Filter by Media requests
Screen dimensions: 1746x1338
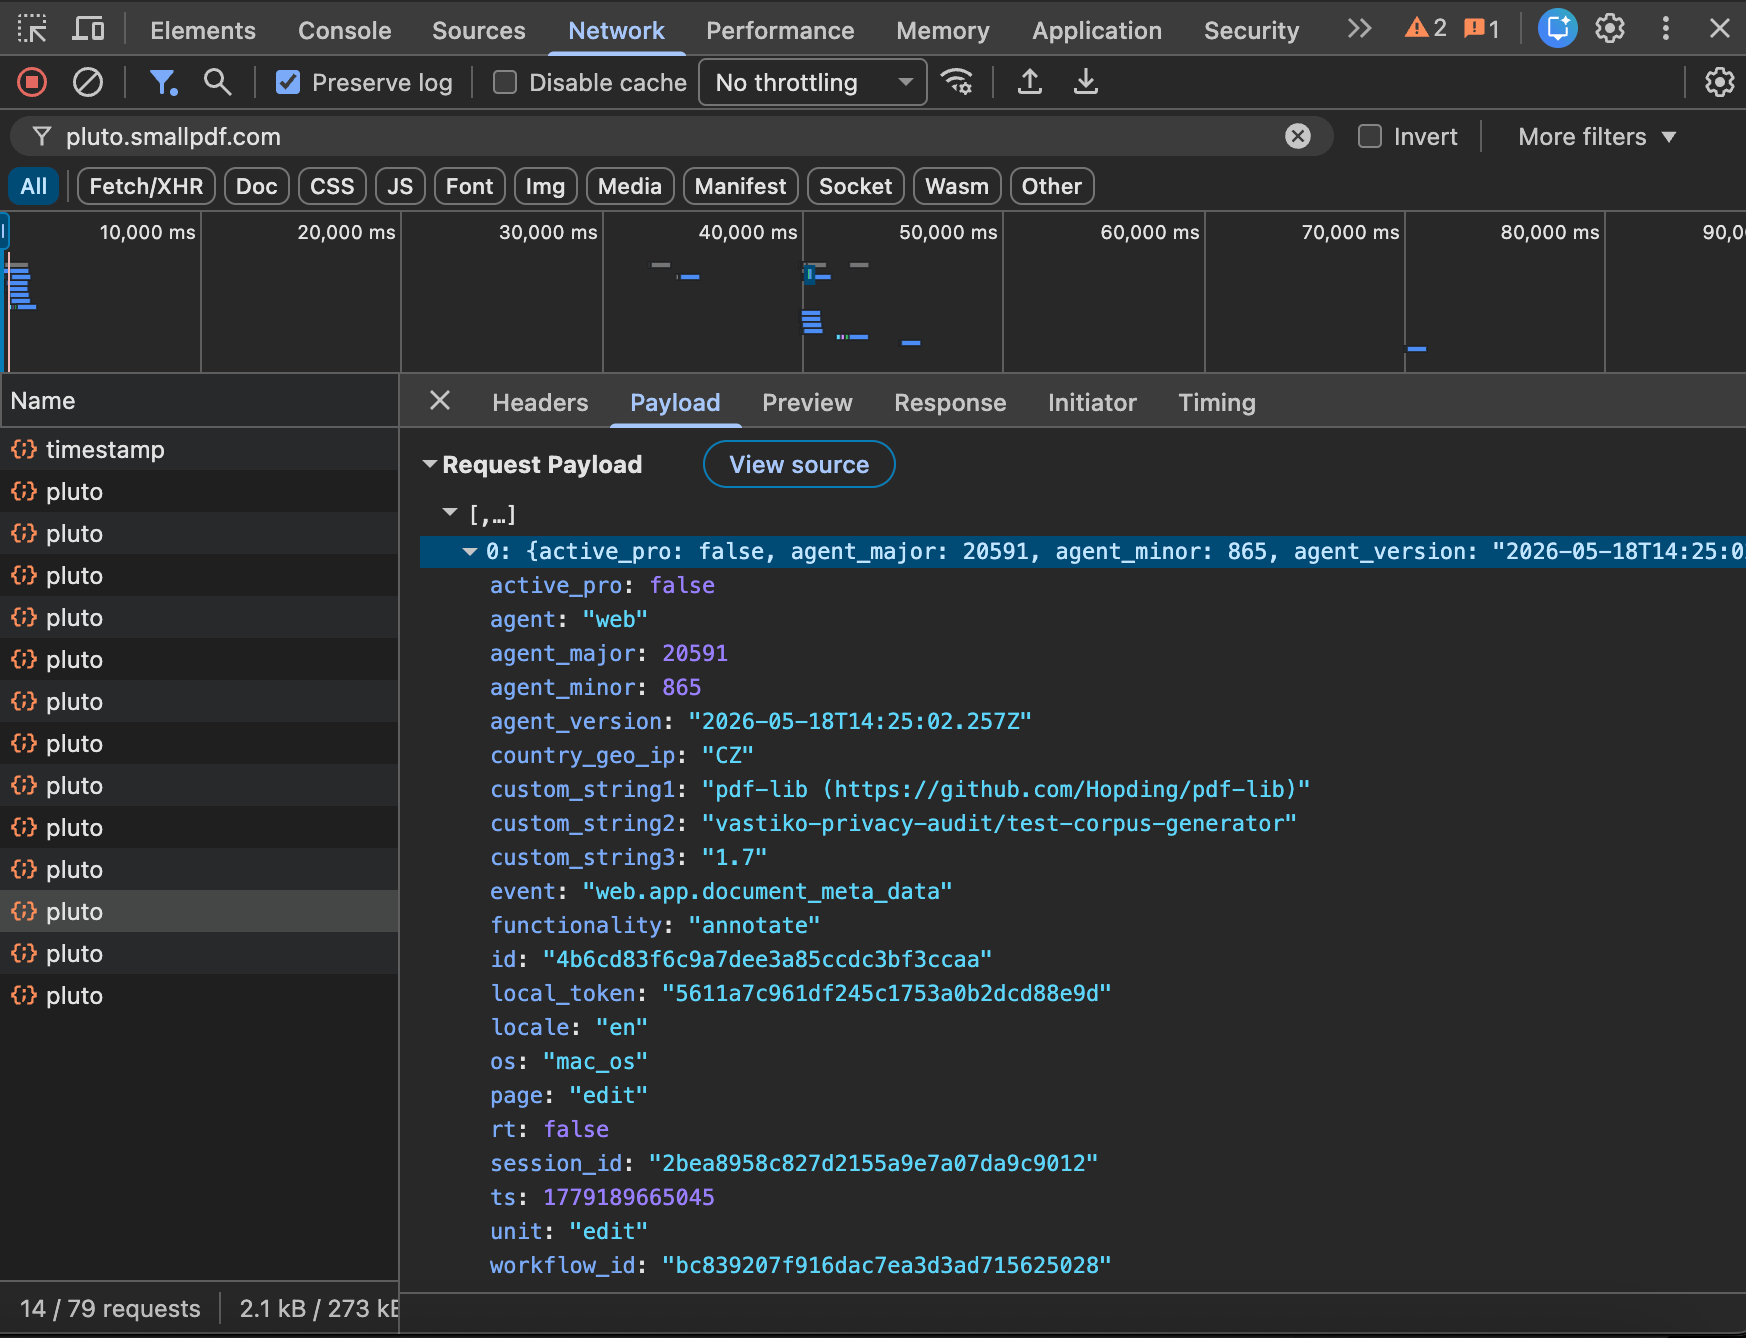(630, 186)
